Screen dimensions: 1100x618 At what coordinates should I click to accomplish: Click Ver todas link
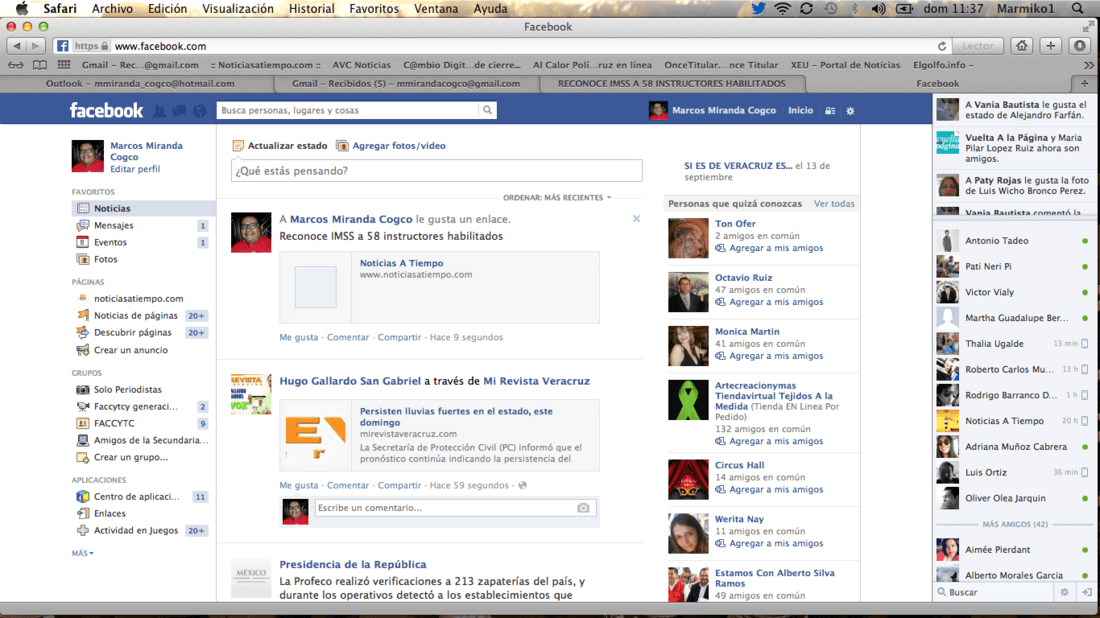834,203
